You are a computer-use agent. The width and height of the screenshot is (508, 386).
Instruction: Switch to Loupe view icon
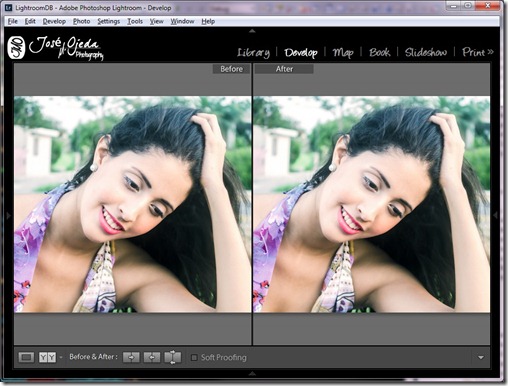(26, 357)
